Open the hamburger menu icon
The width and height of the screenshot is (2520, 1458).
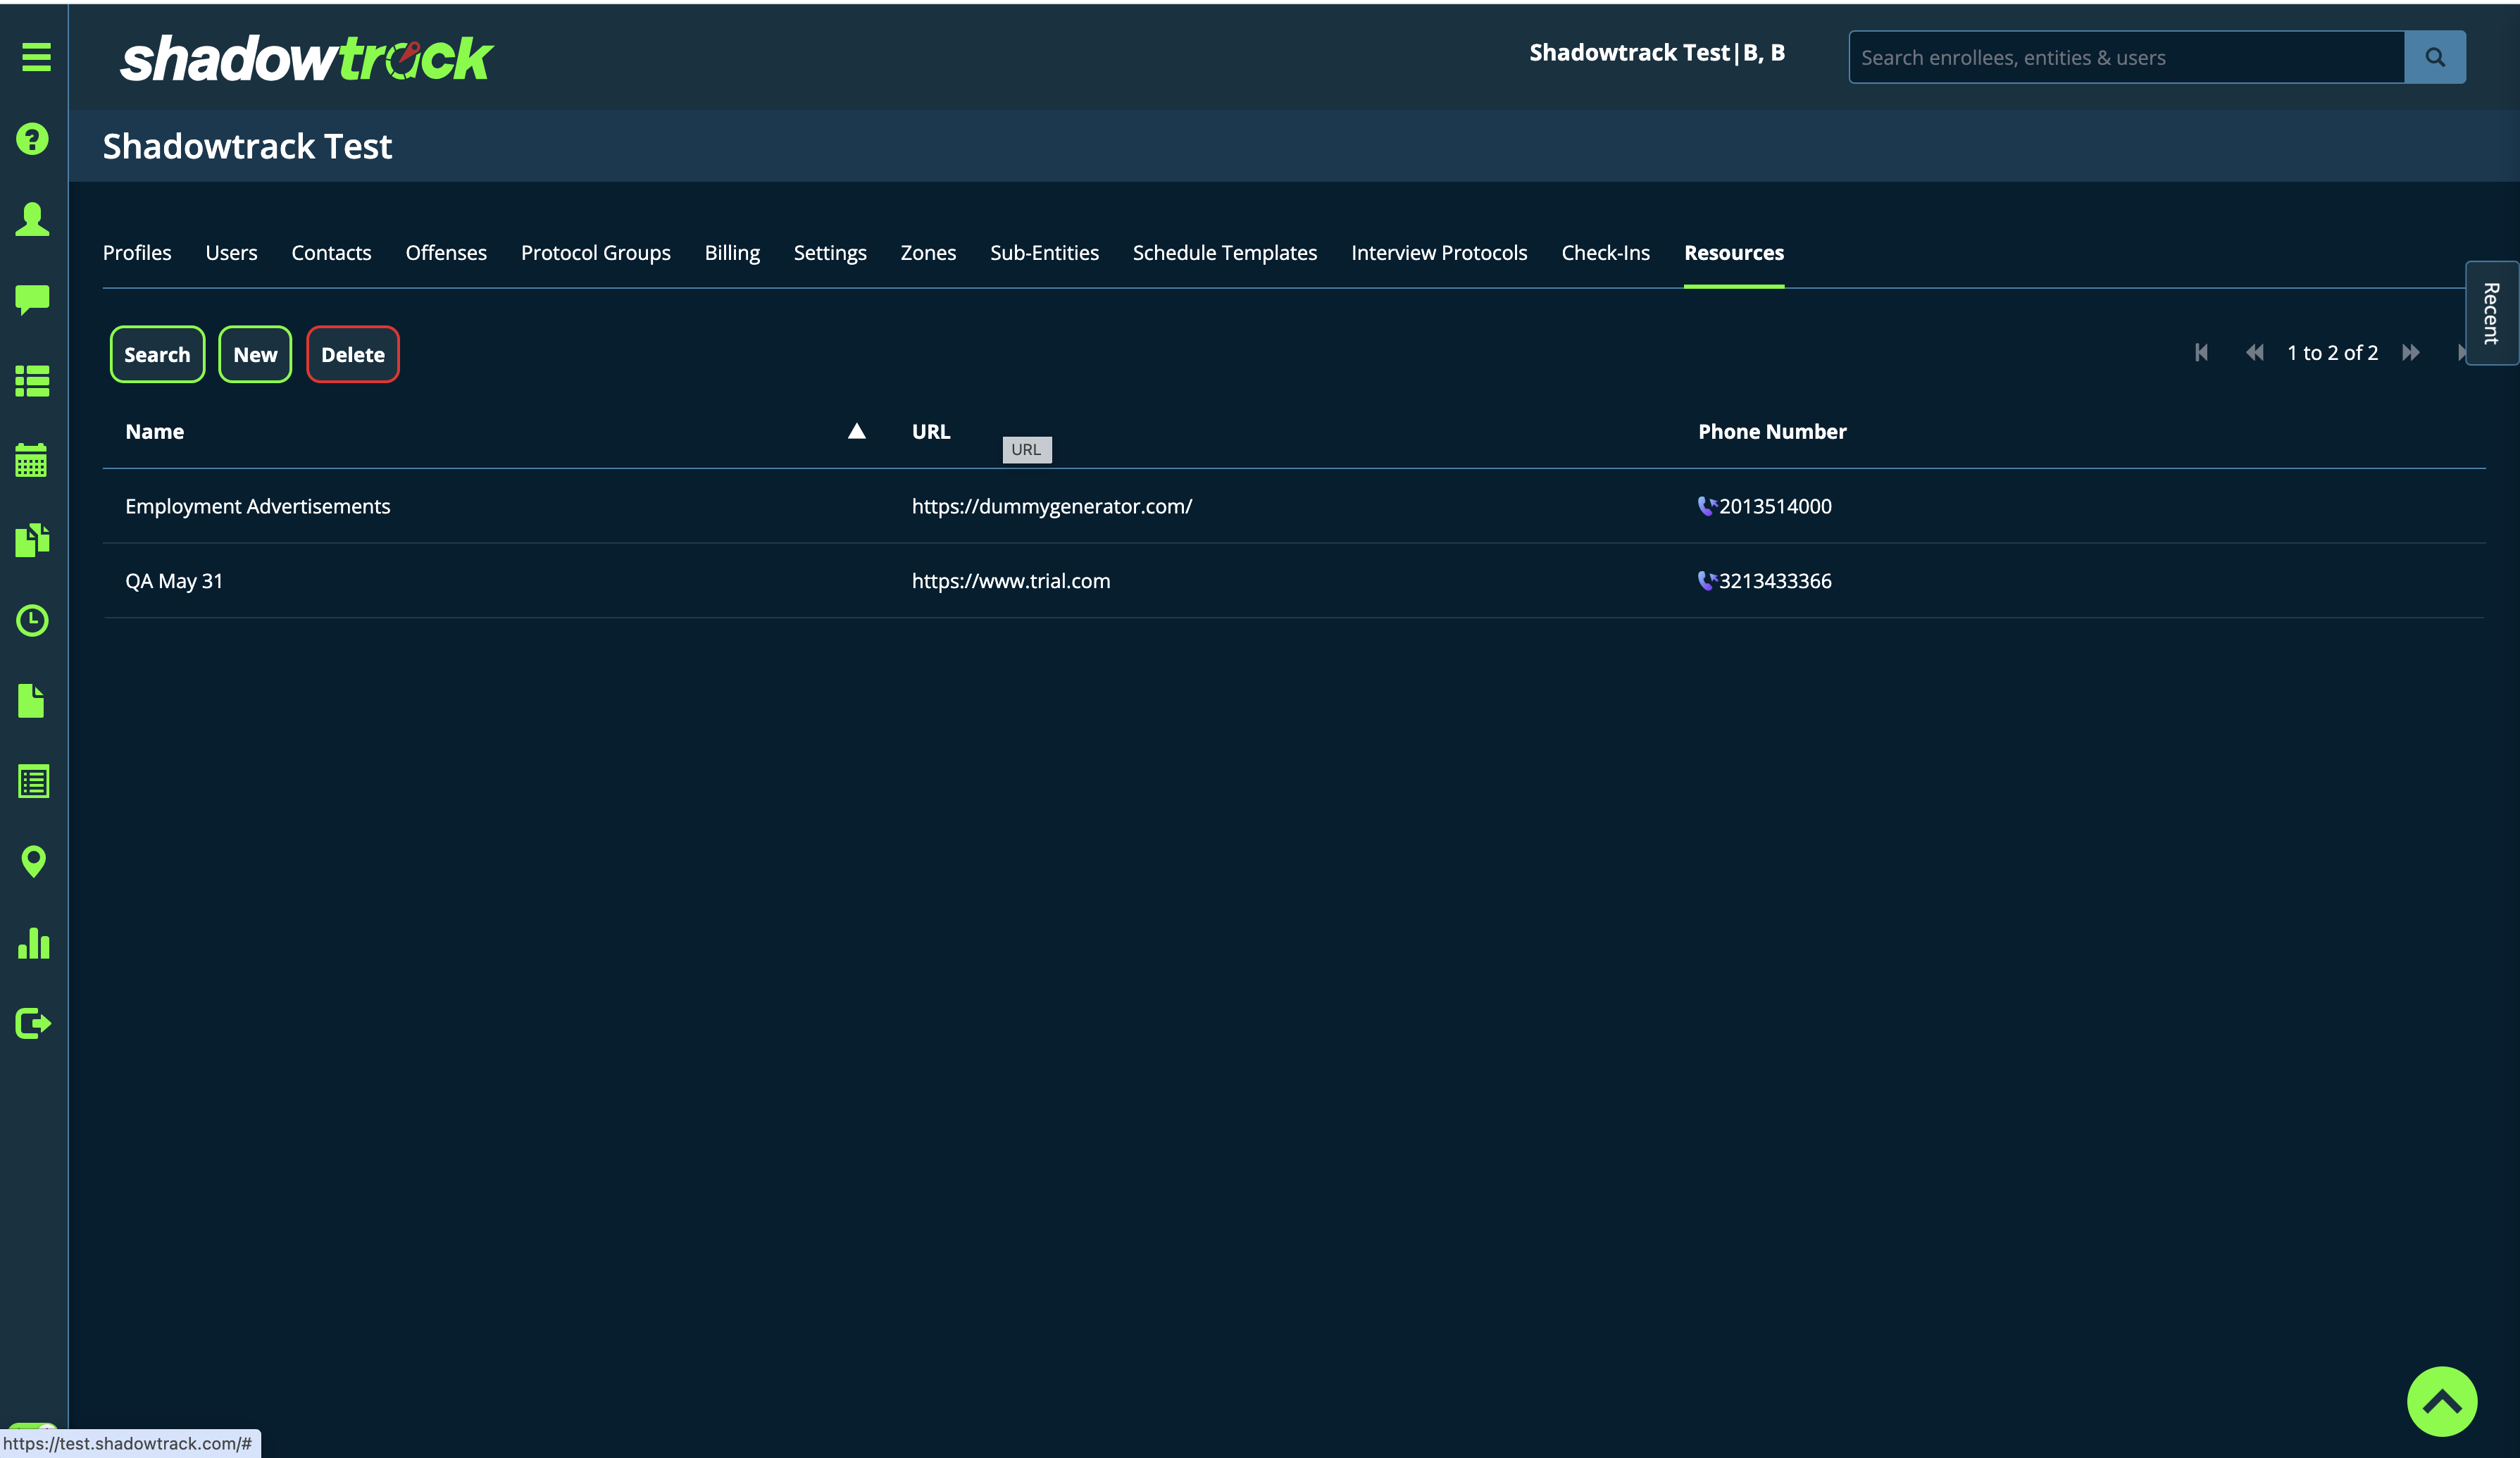pyautogui.click(x=36, y=57)
